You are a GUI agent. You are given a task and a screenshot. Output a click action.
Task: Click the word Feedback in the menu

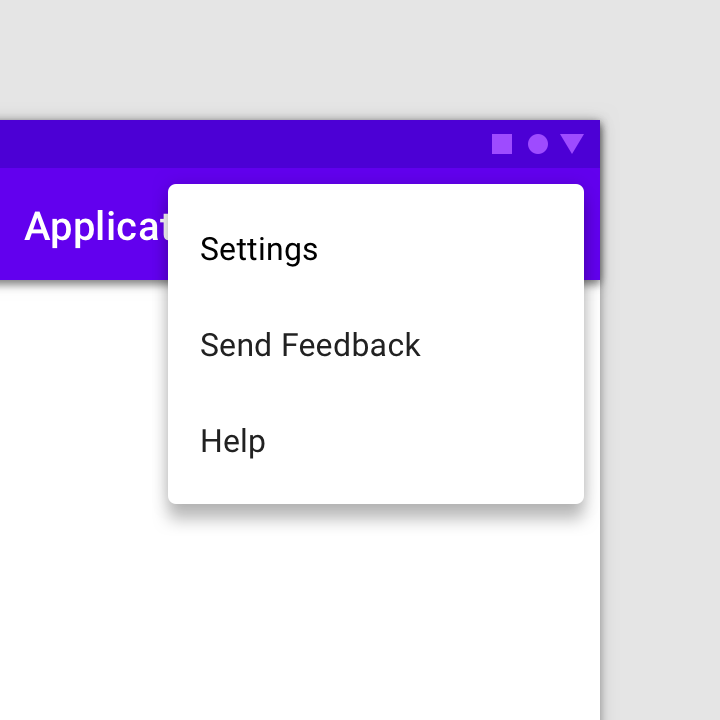(x=351, y=345)
